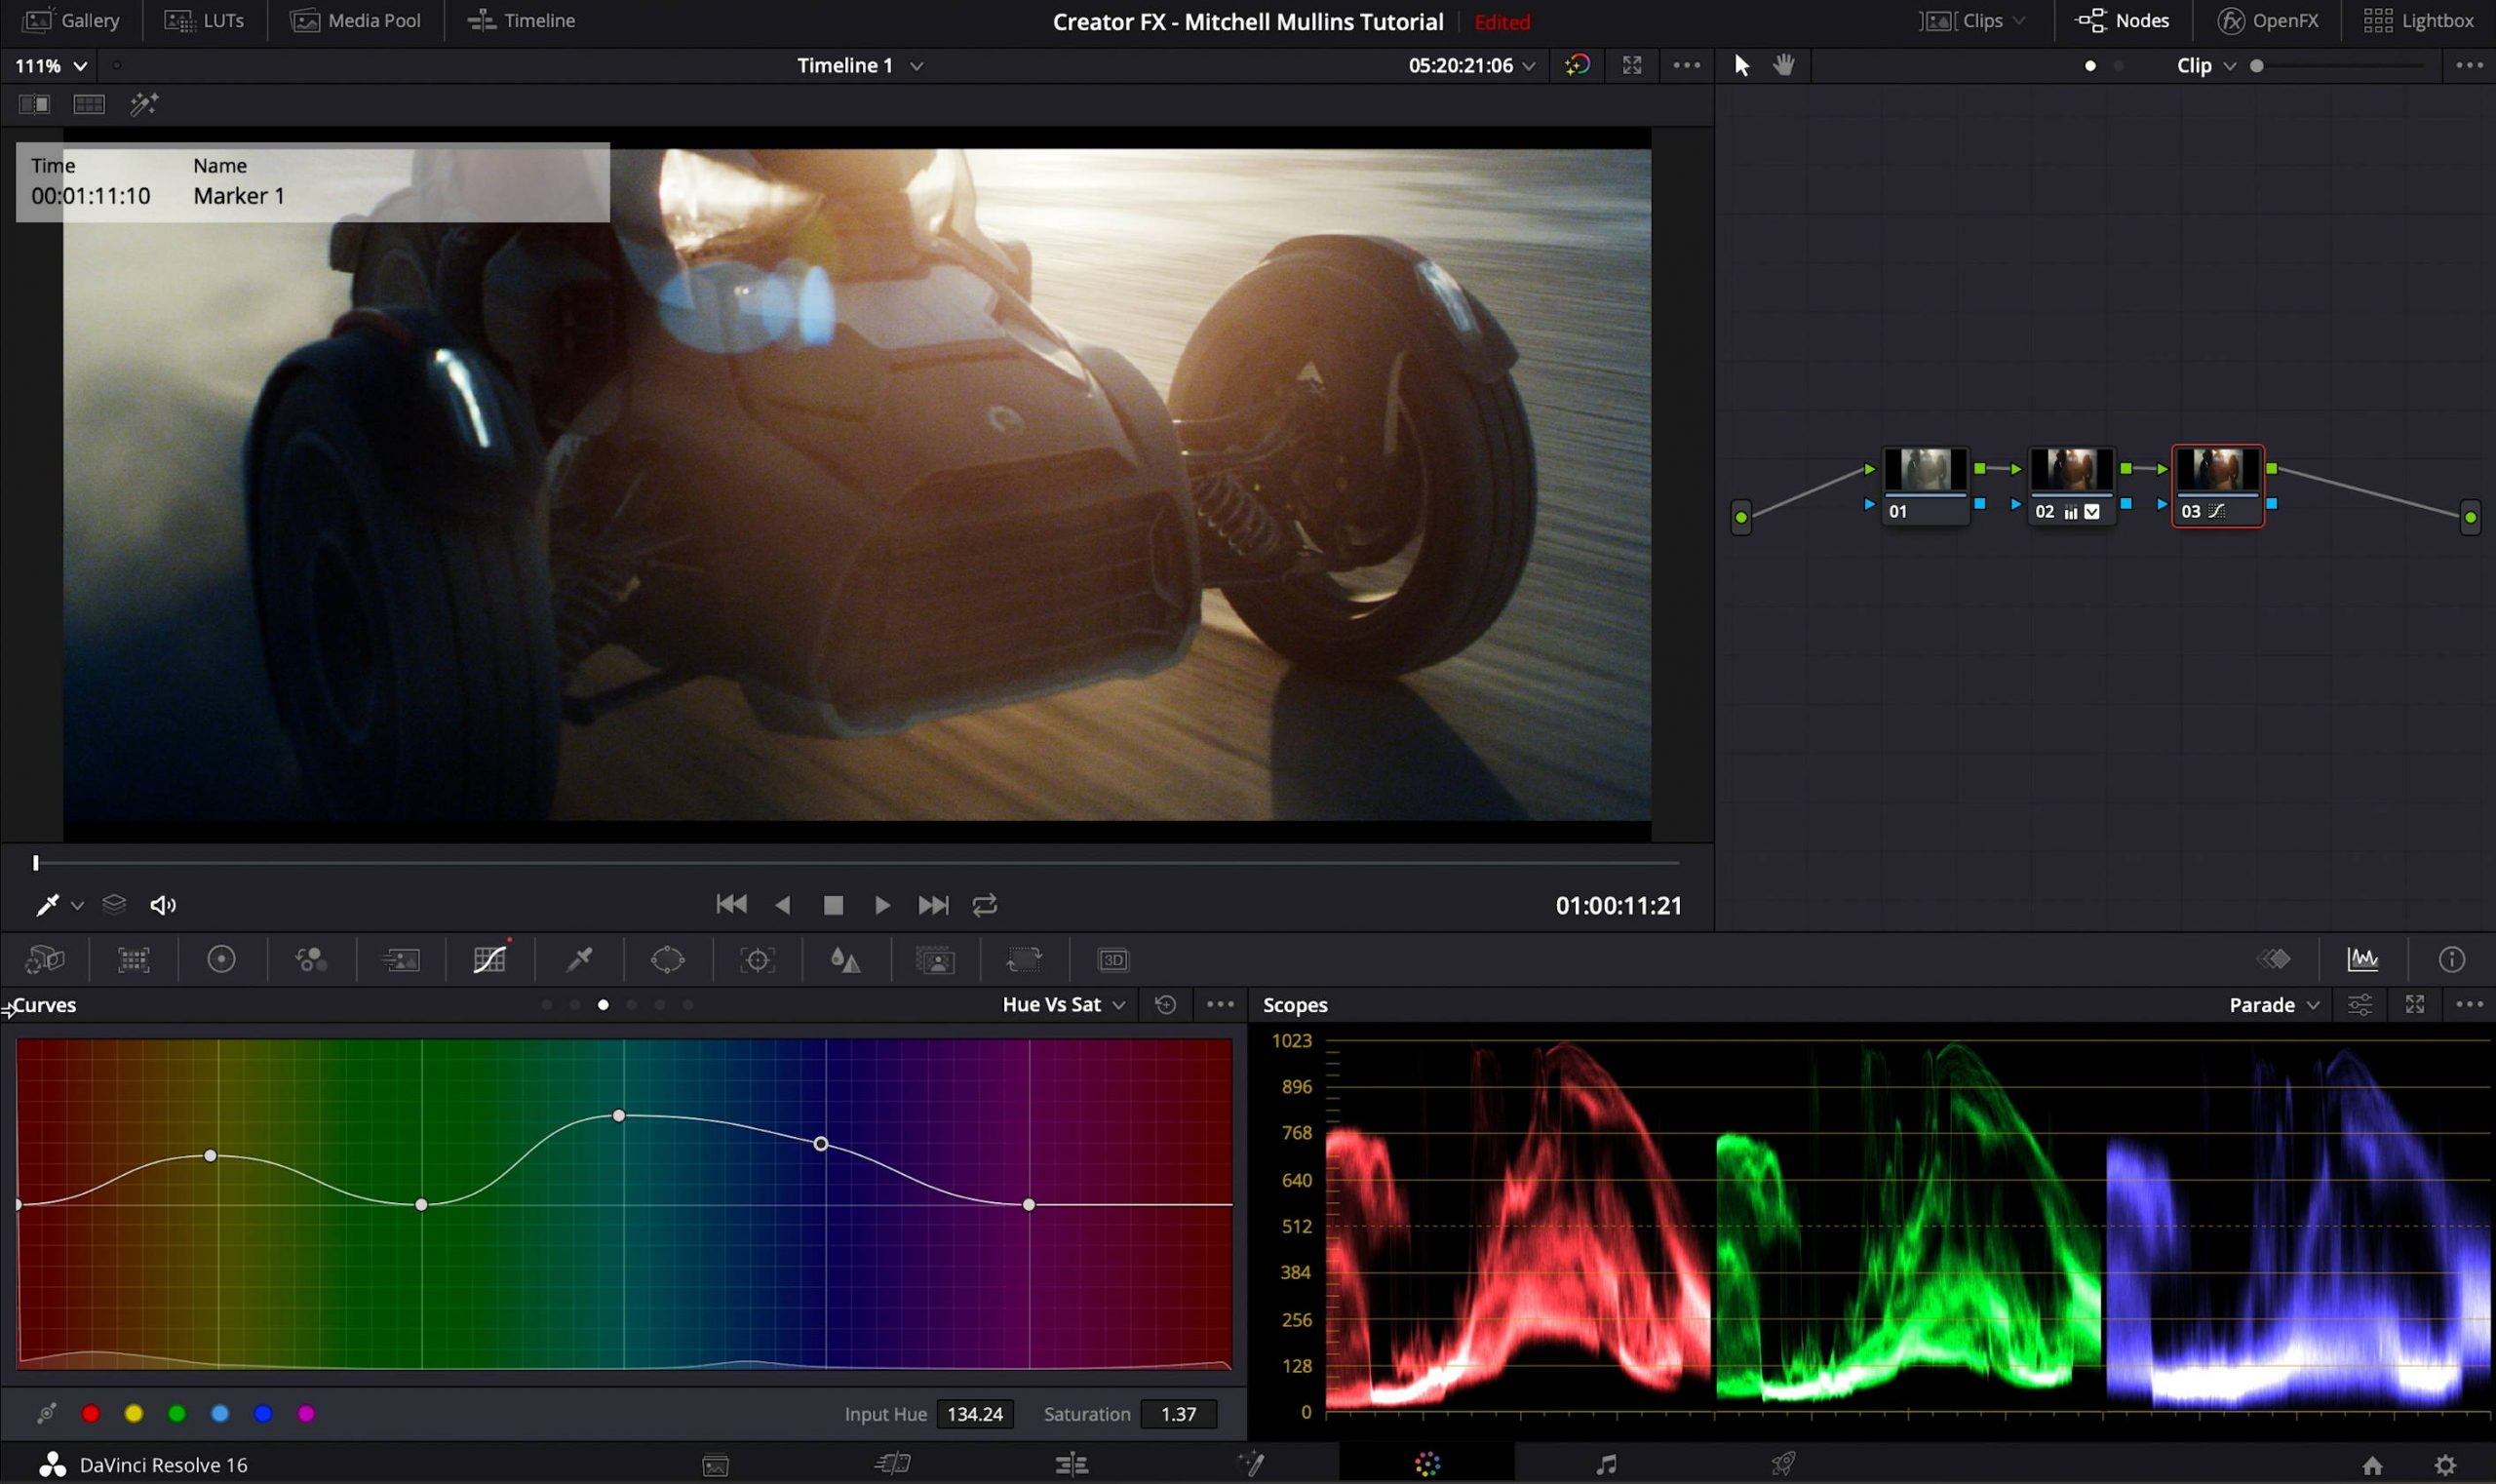Screen dimensions: 2496x1484
Task: Open the Power Window palette
Action: (x=667, y=960)
